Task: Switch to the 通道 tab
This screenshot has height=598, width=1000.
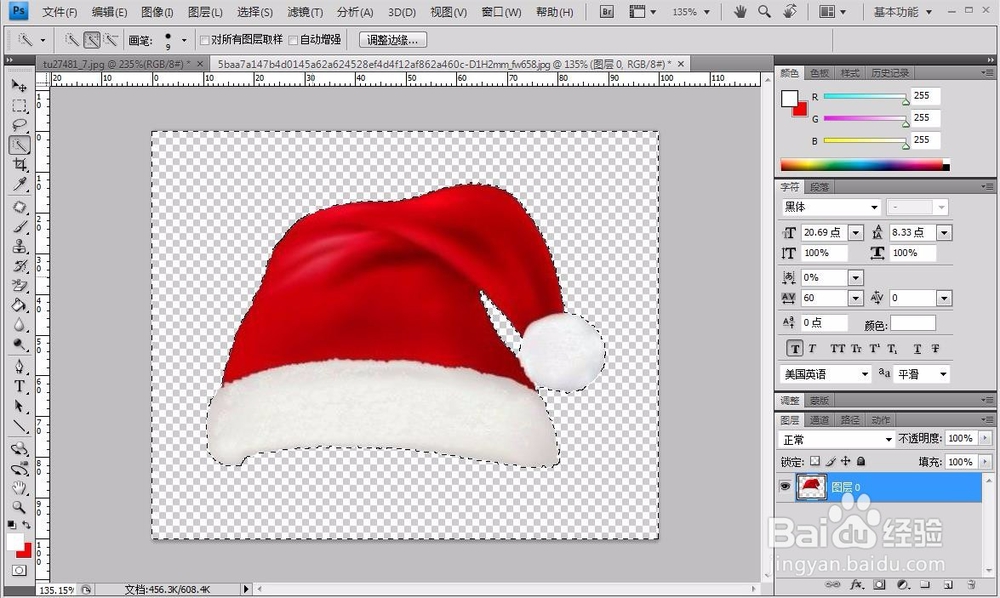Action: pos(819,420)
